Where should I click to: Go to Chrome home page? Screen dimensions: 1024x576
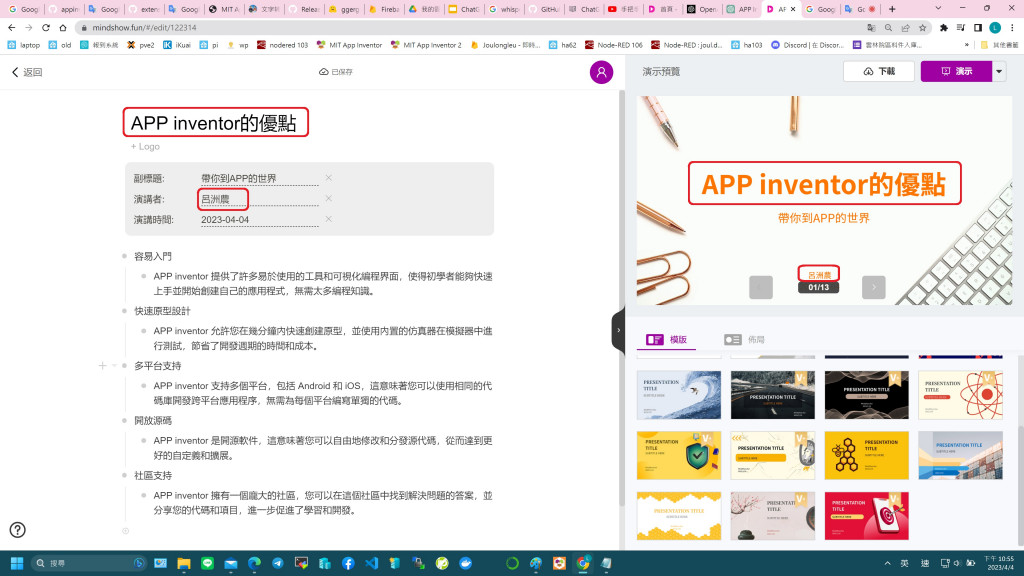coord(63,27)
